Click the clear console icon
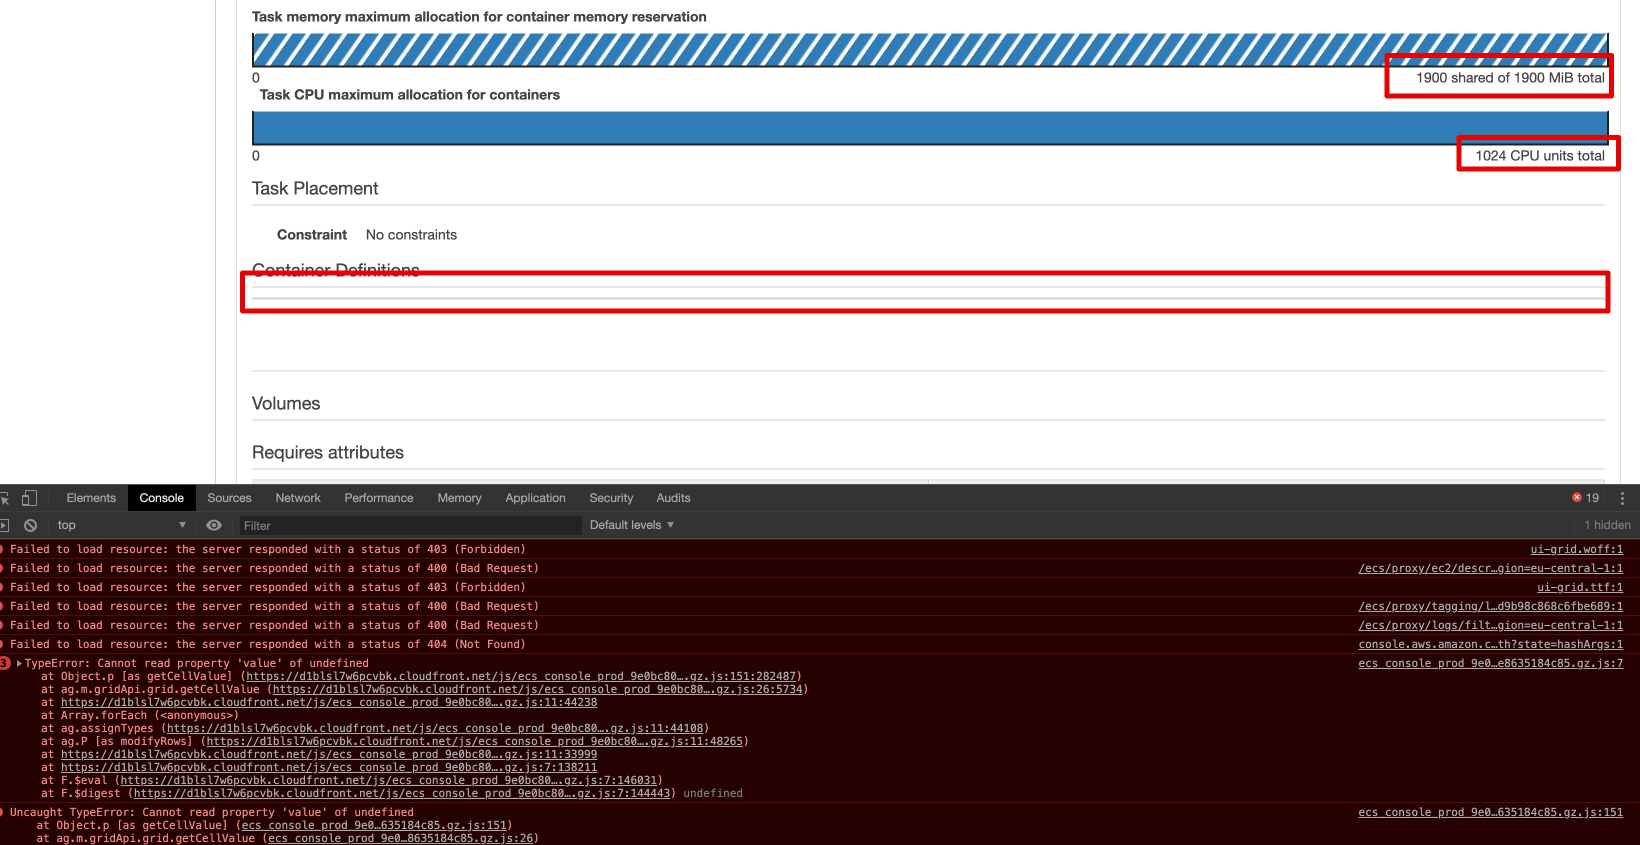Viewport: 1640px width, 845px height. [x=31, y=525]
